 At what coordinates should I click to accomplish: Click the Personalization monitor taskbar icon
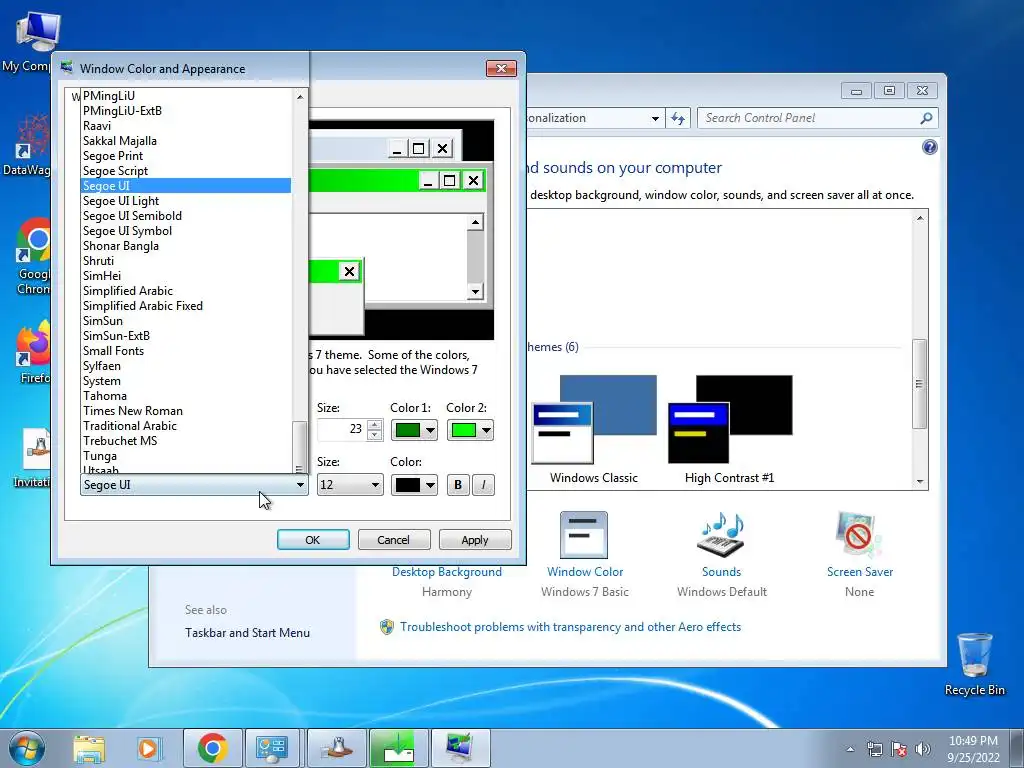click(460, 748)
